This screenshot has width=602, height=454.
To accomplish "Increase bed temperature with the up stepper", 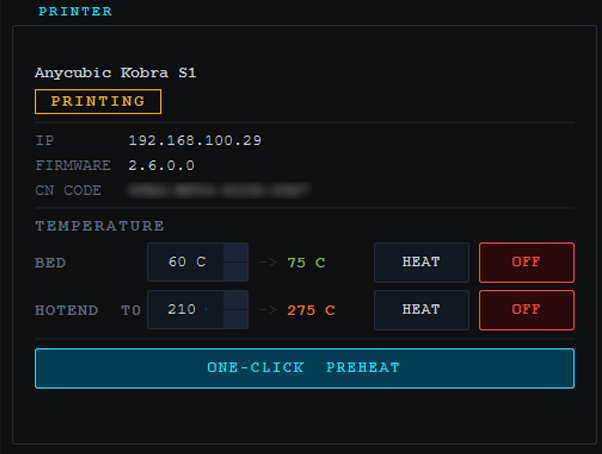I will pyautogui.click(x=236, y=253).
